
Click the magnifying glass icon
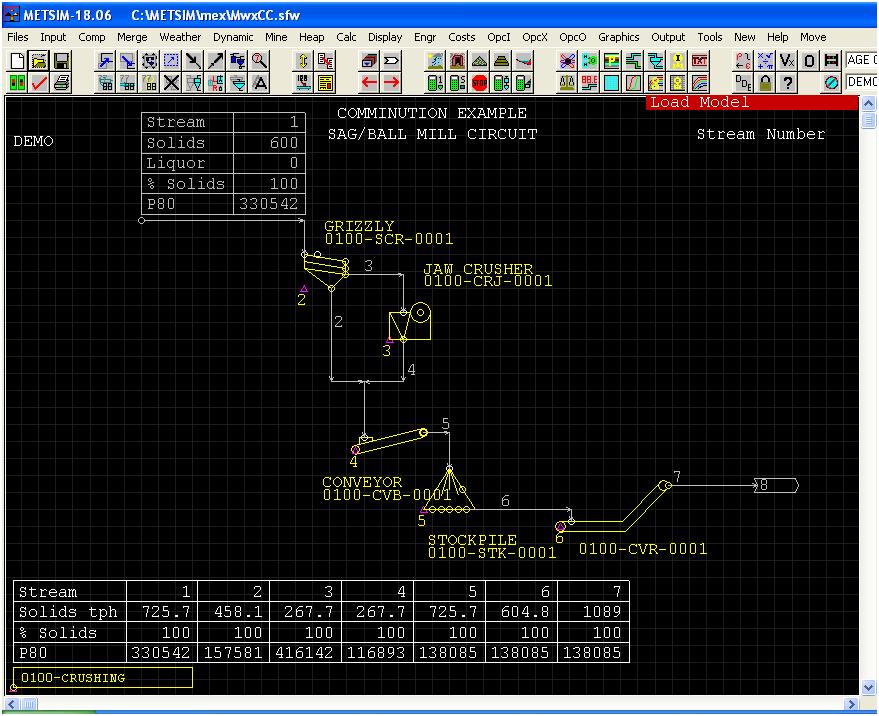[260, 61]
